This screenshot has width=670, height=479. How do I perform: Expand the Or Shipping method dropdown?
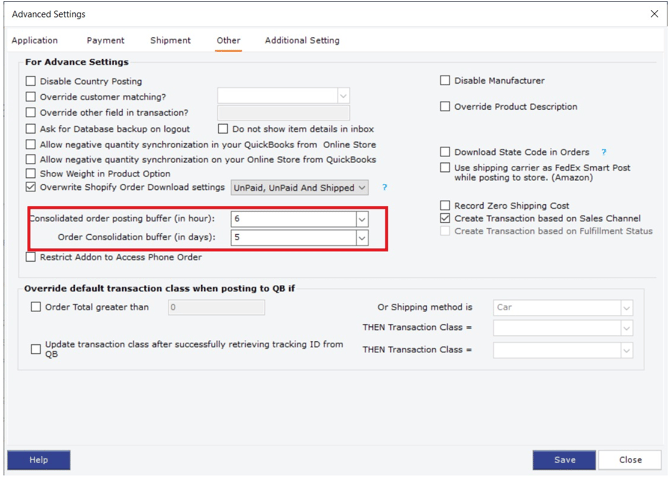click(x=626, y=308)
